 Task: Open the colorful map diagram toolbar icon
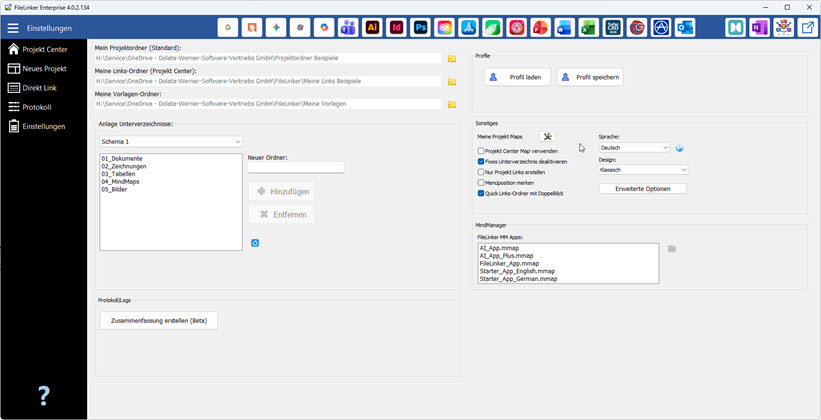pos(784,28)
